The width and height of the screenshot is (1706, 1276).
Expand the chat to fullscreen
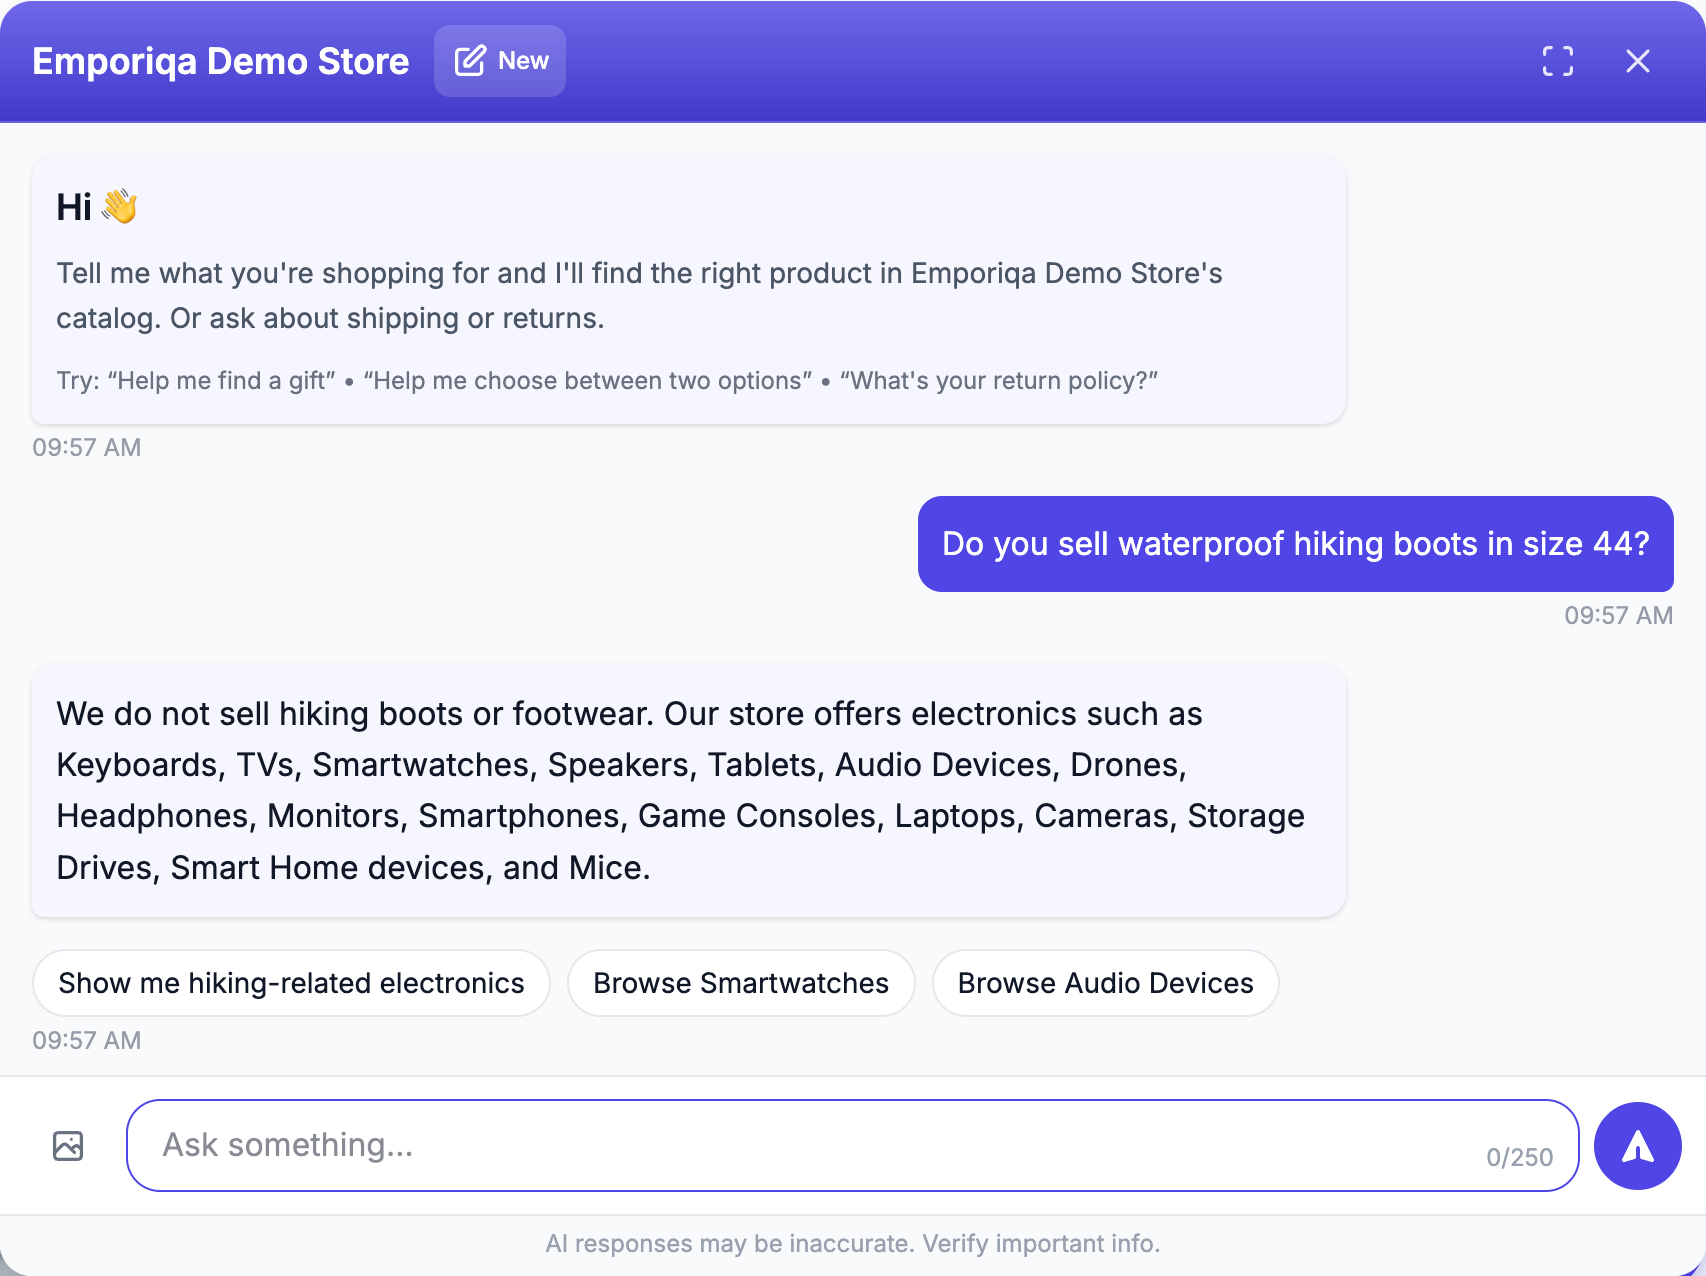pyautogui.click(x=1557, y=61)
